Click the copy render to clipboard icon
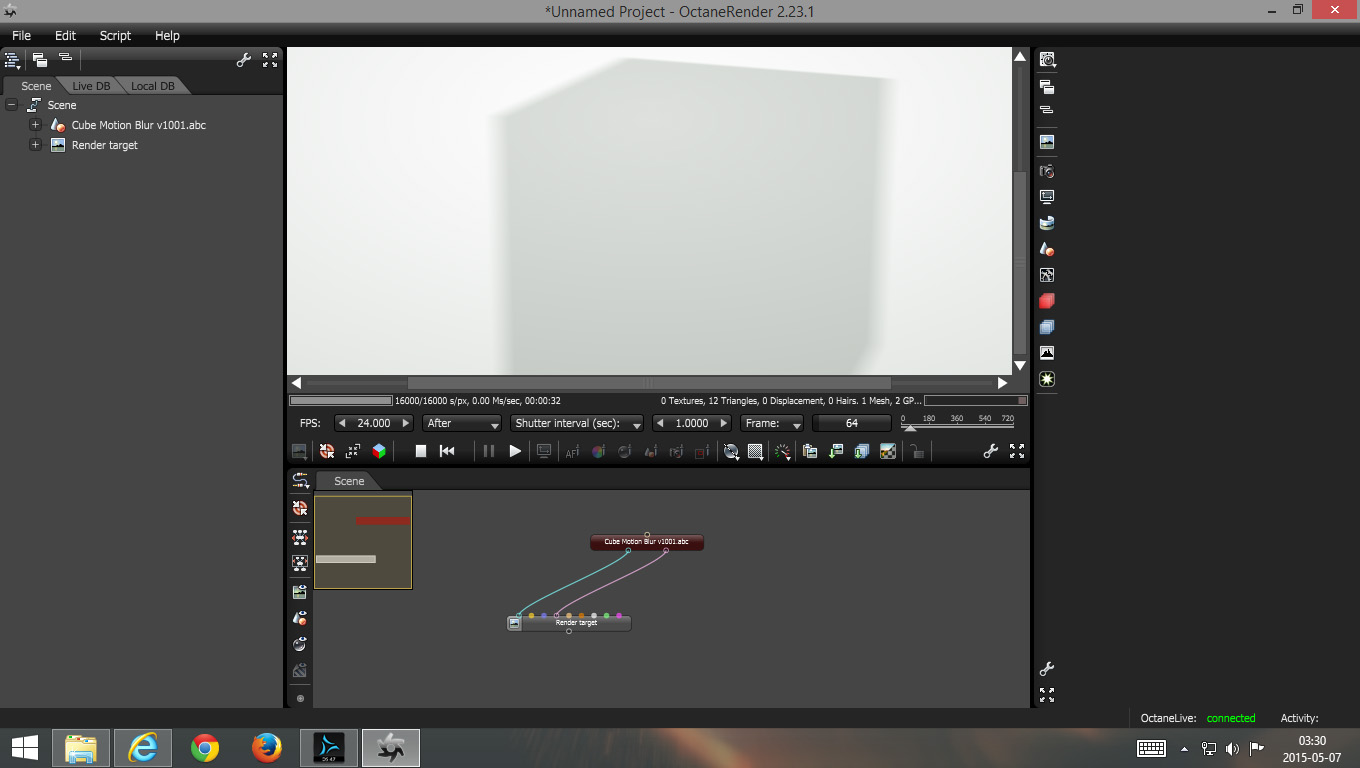 [810, 451]
